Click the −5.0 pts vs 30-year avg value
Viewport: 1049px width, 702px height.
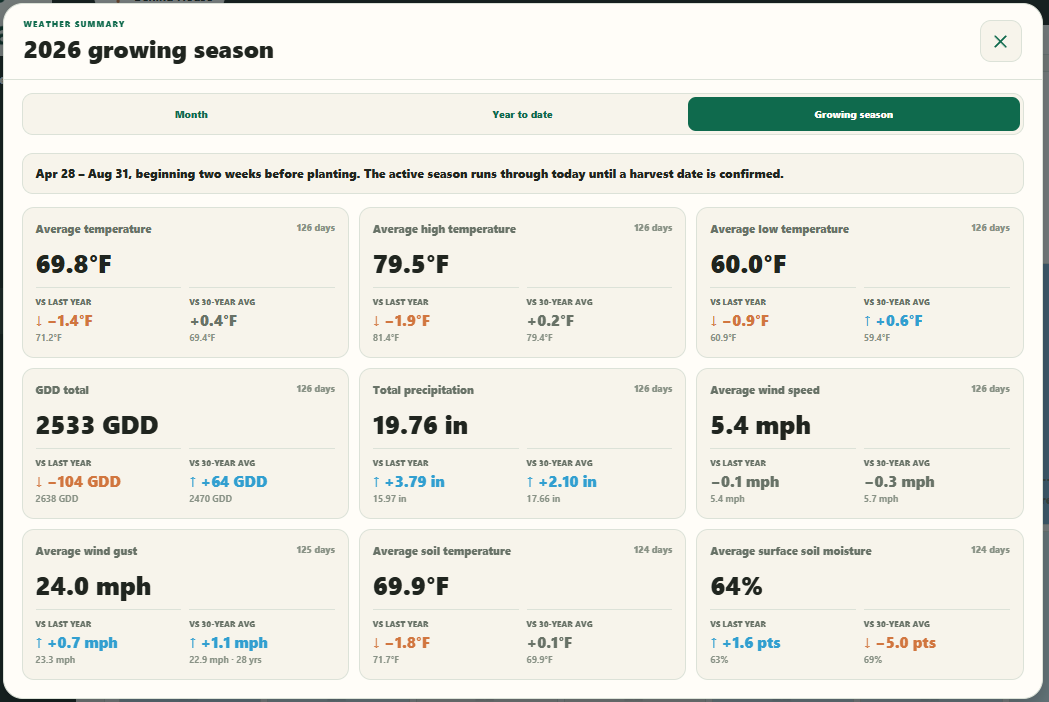pos(900,643)
